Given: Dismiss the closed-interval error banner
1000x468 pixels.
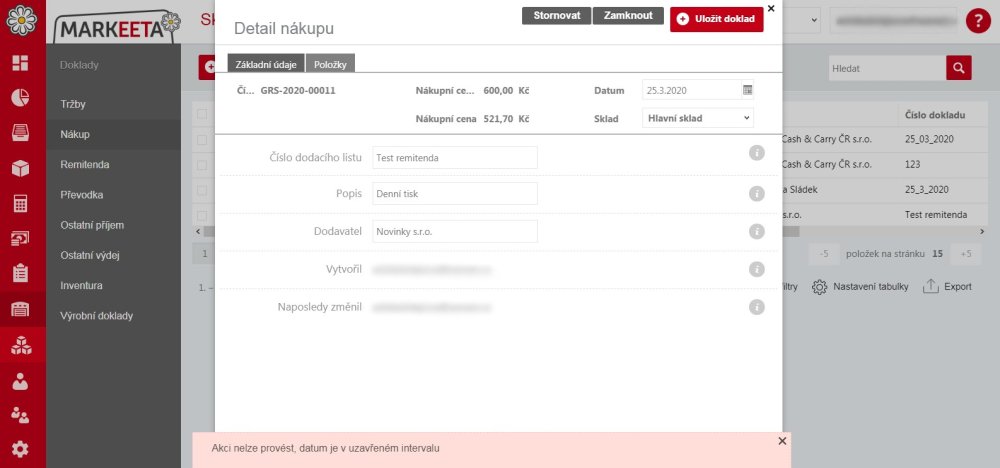Looking at the screenshot, I should pos(783,441).
